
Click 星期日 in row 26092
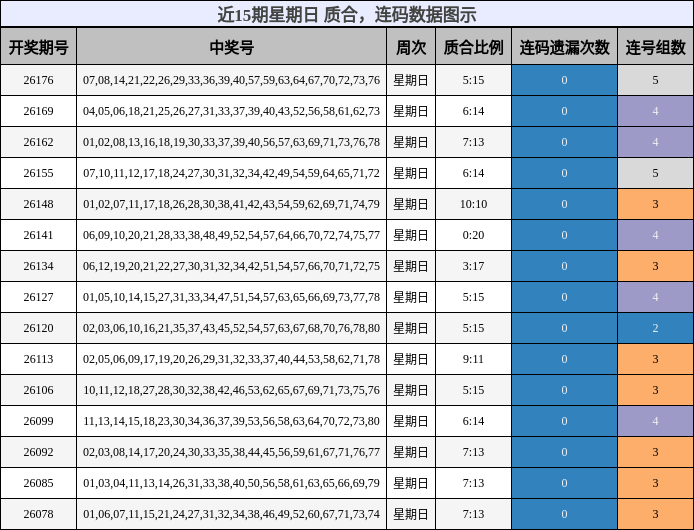411,452
